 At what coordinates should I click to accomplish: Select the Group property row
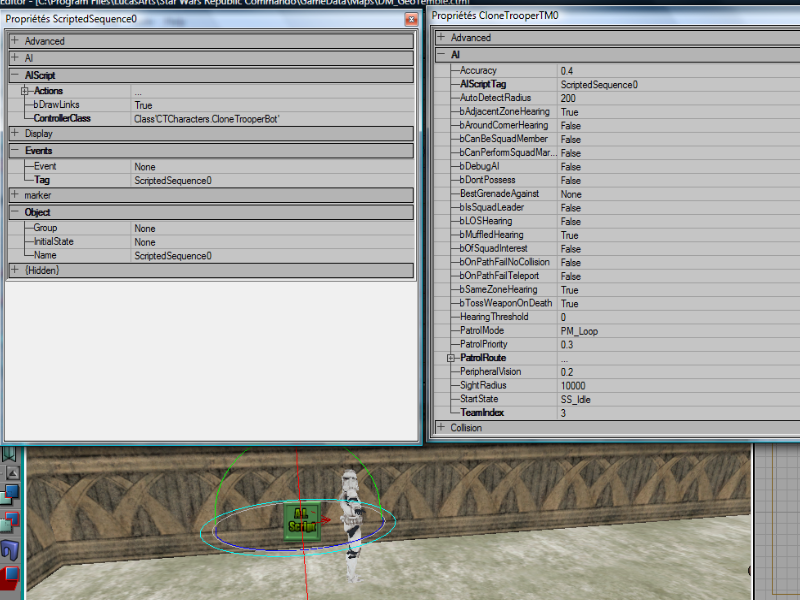coord(211,228)
